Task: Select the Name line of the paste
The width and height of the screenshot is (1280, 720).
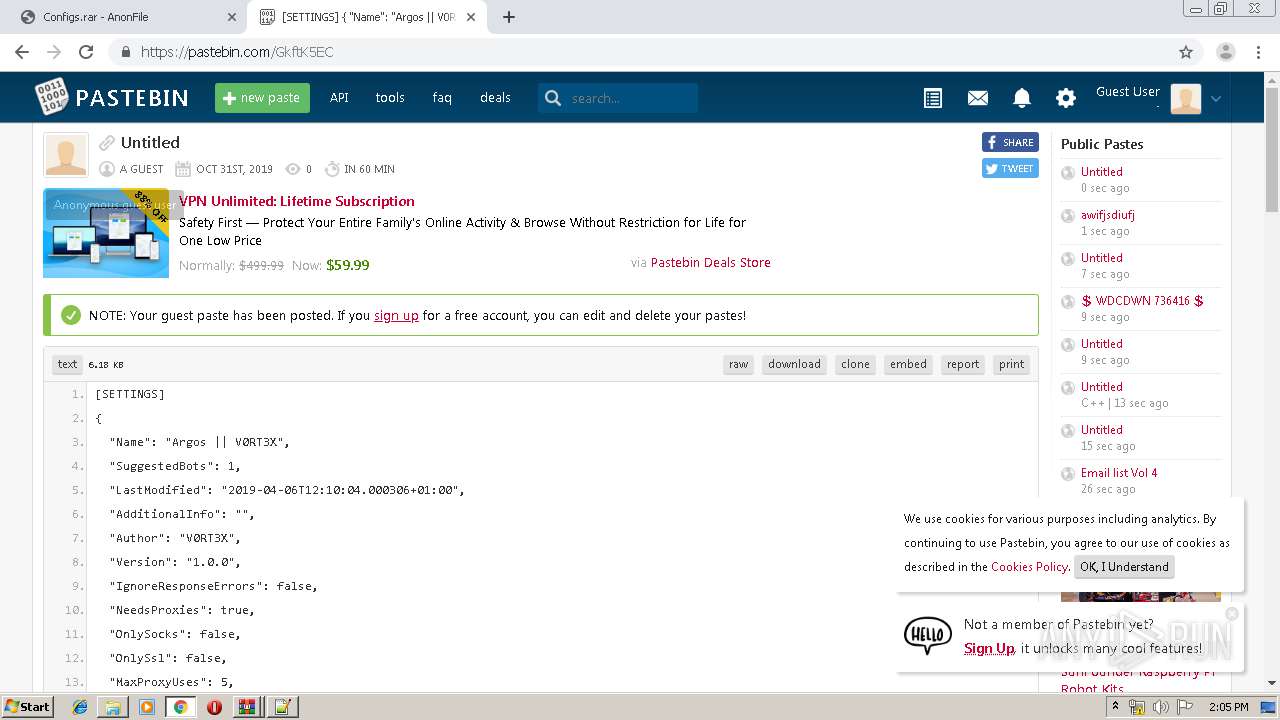Action: point(200,442)
